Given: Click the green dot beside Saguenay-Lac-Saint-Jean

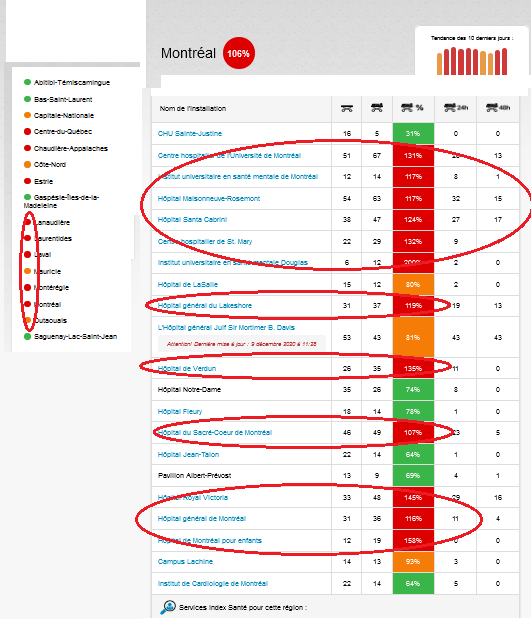Looking at the screenshot, I should (27, 336).
